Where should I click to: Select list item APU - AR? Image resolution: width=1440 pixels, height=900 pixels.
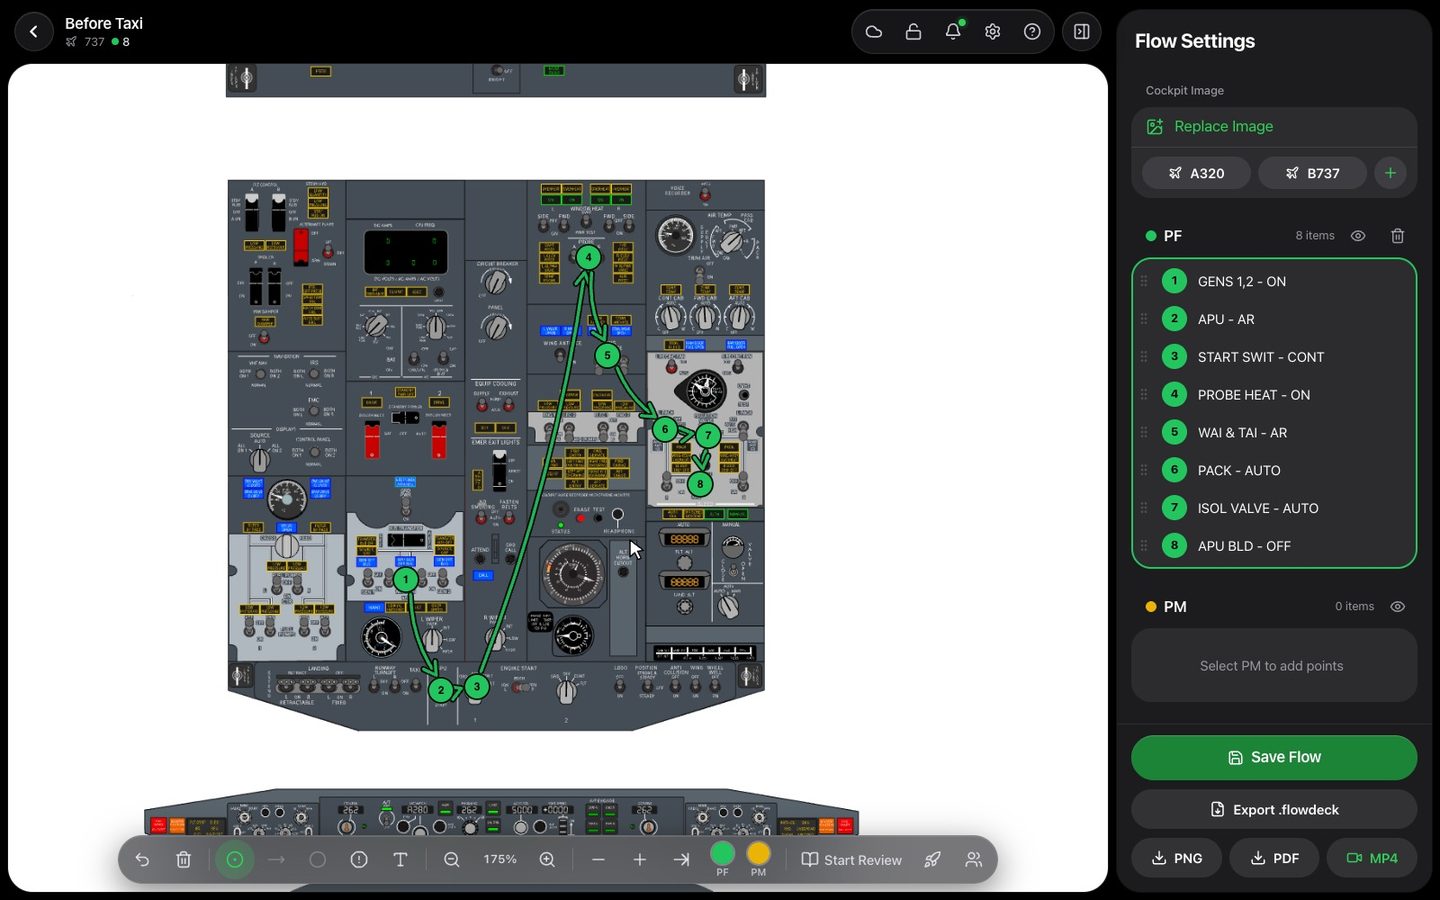click(x=1274, y=320)
